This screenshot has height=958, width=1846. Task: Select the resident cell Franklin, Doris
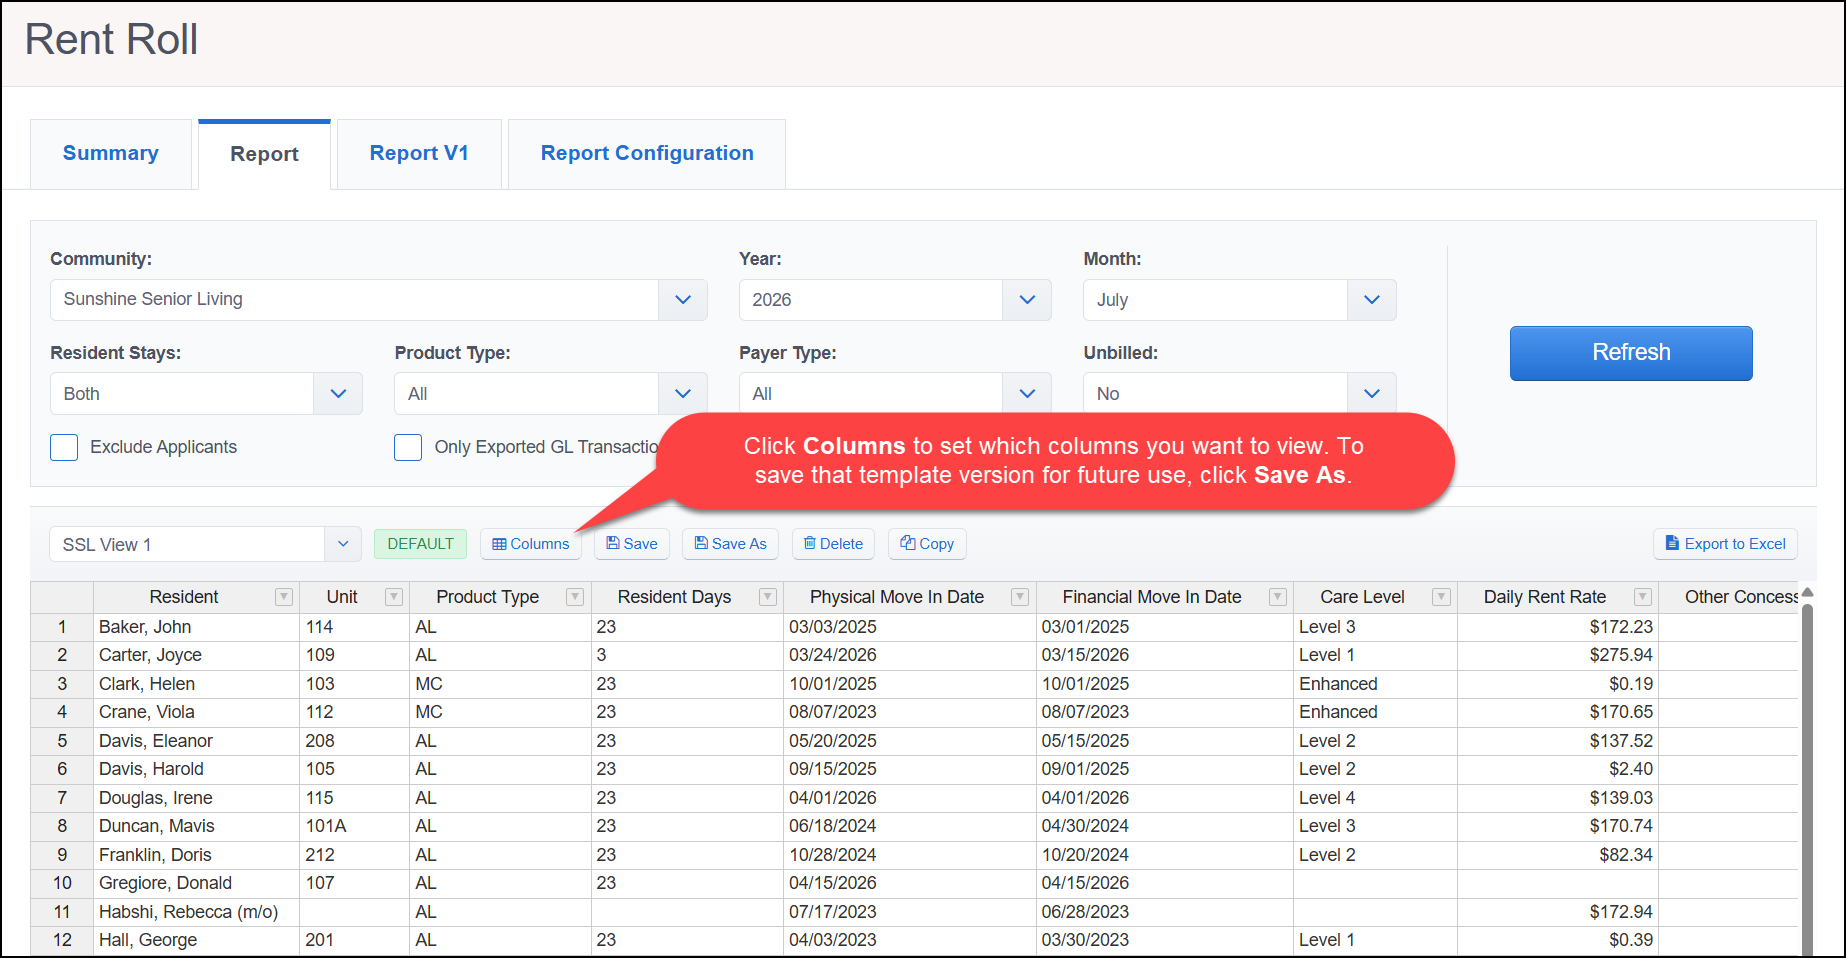196,855
